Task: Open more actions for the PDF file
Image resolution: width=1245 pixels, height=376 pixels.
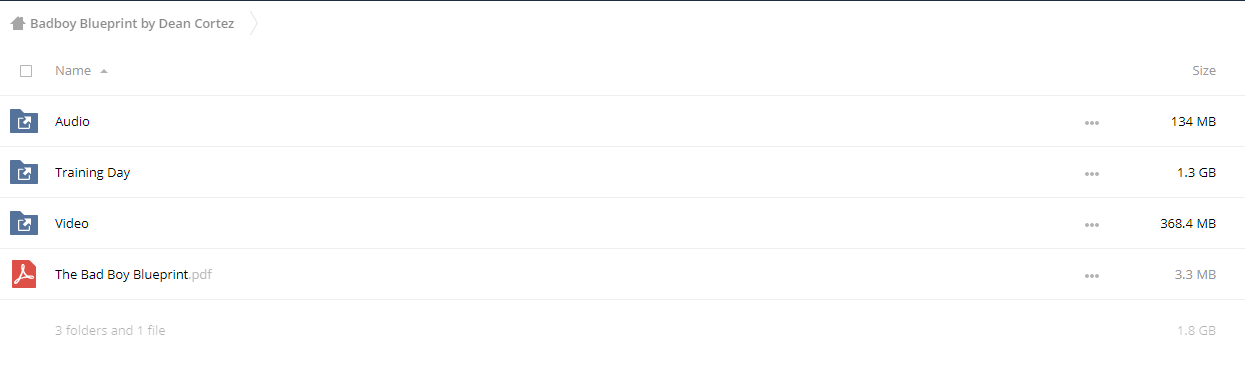Action: point(1092,276)
